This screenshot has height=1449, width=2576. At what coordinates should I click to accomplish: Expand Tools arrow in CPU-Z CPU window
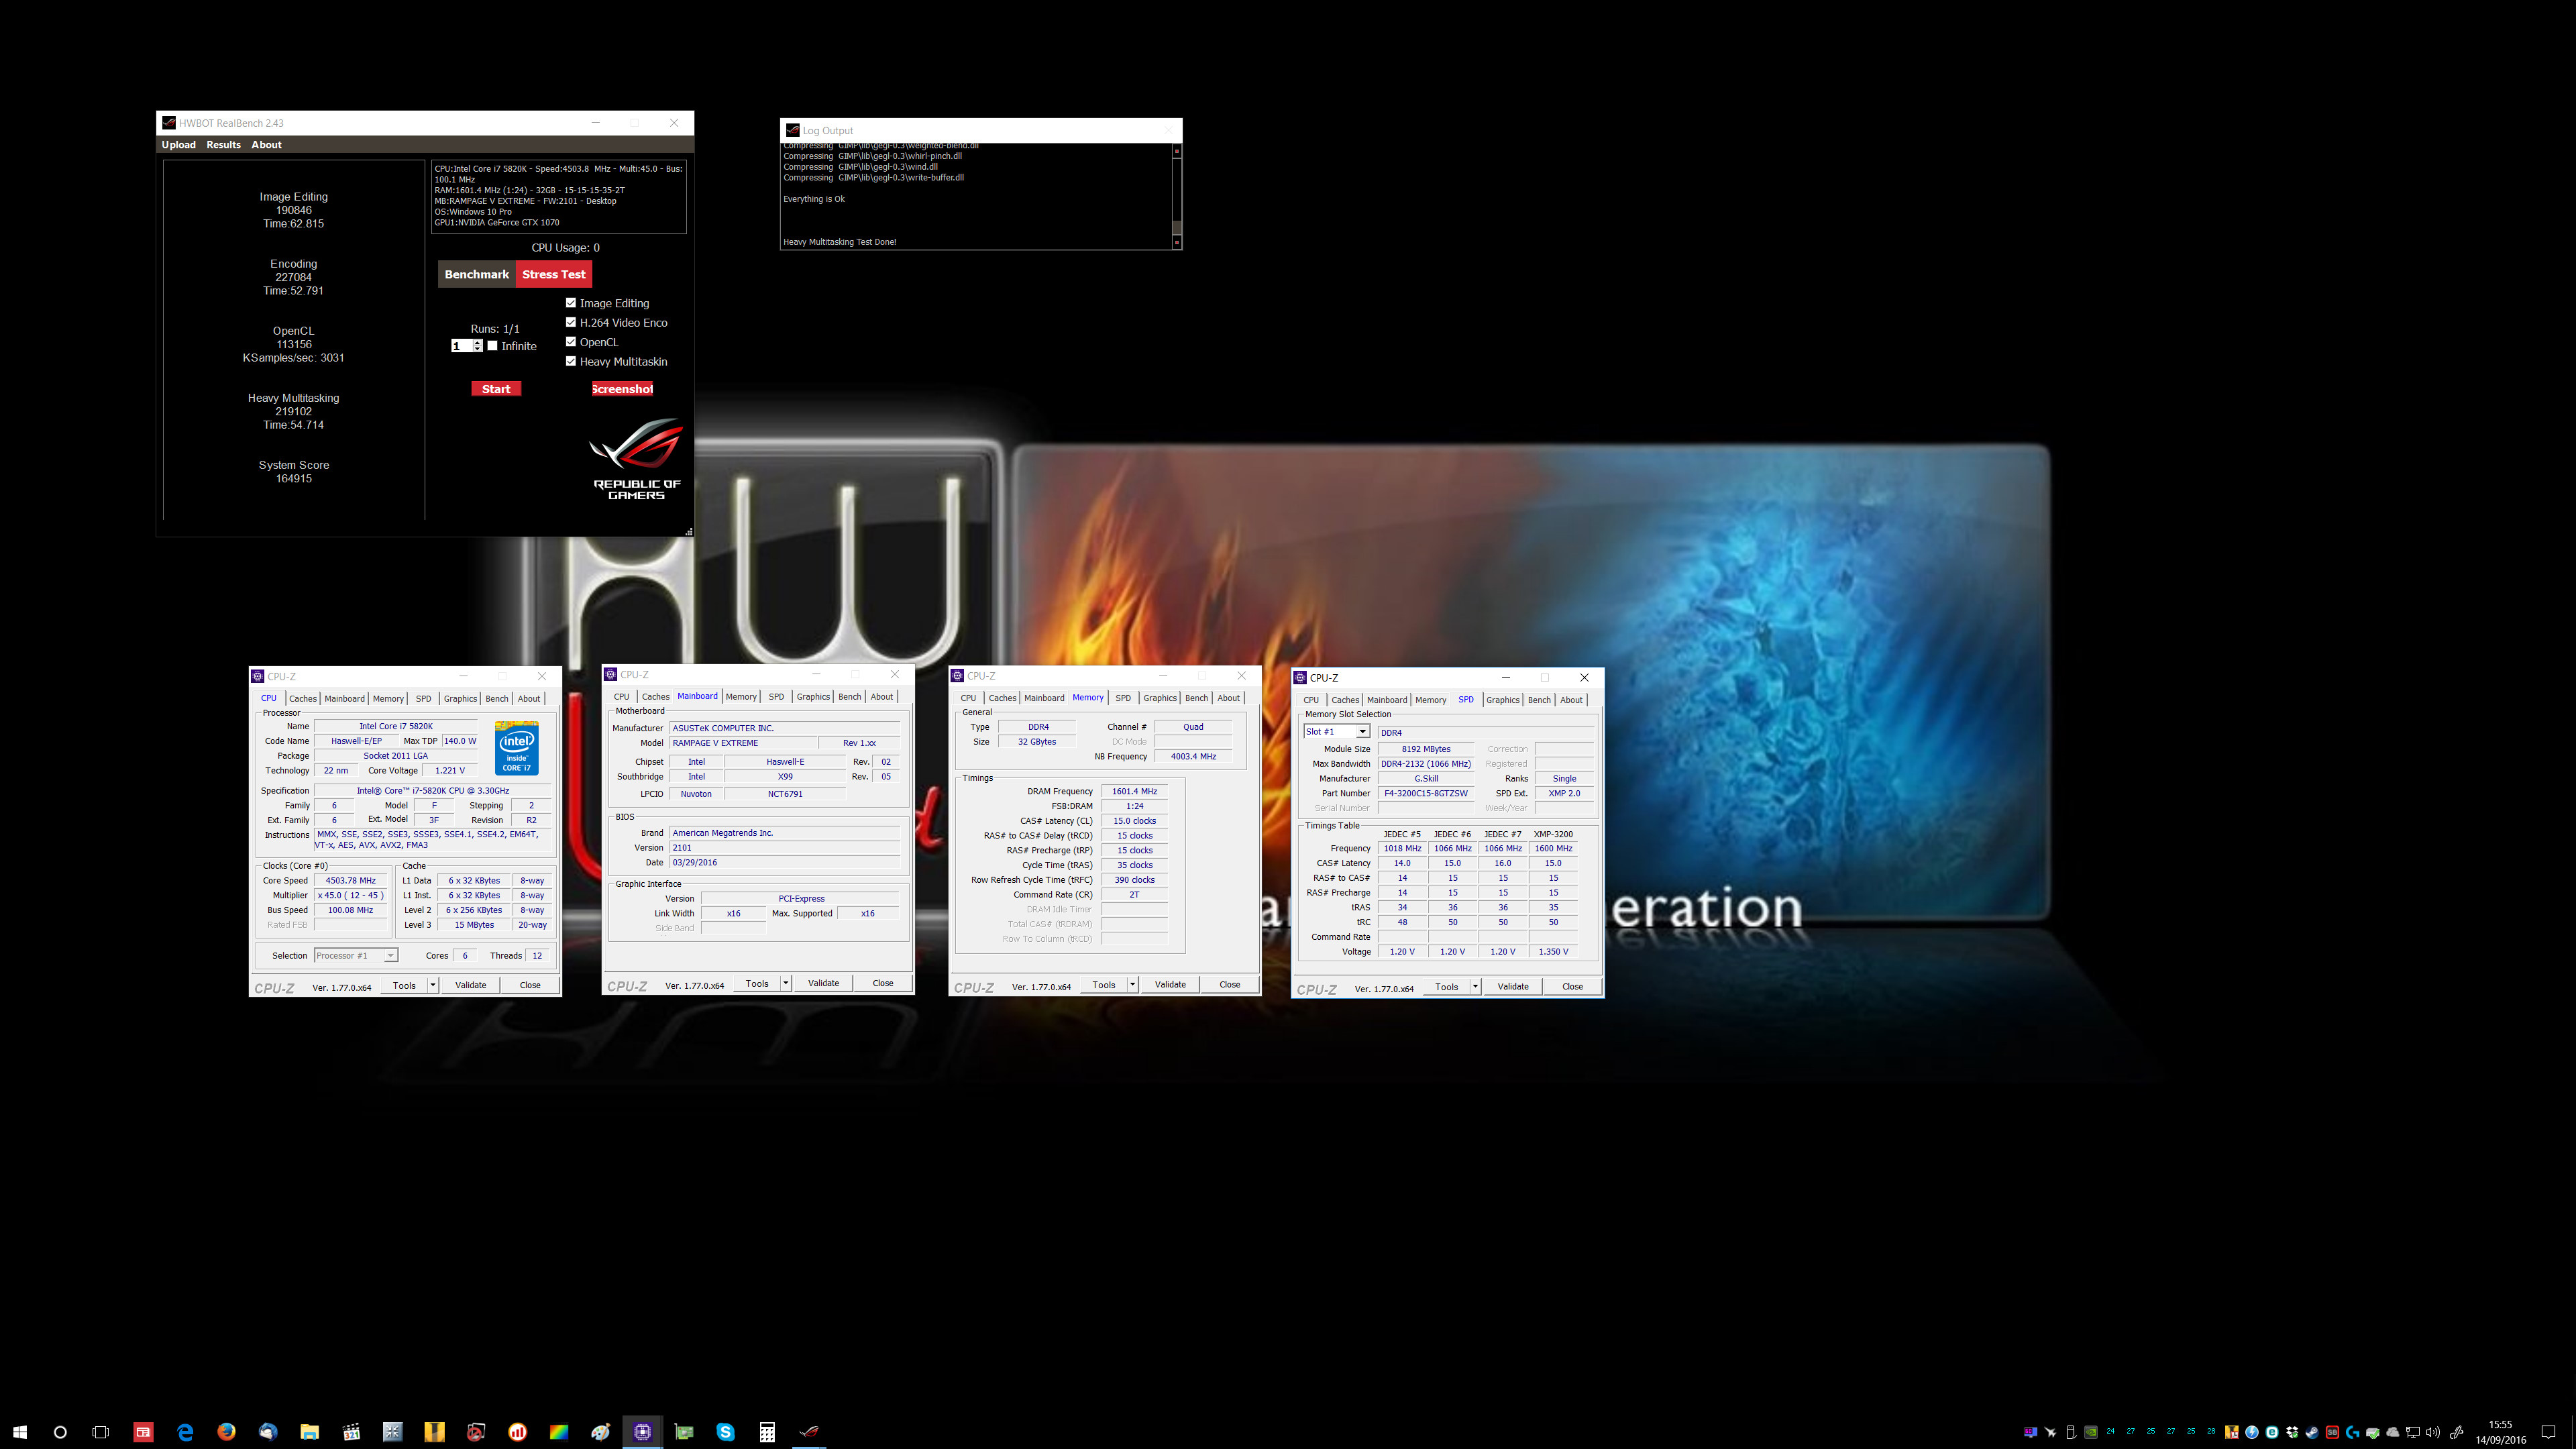tap(433, 985)
